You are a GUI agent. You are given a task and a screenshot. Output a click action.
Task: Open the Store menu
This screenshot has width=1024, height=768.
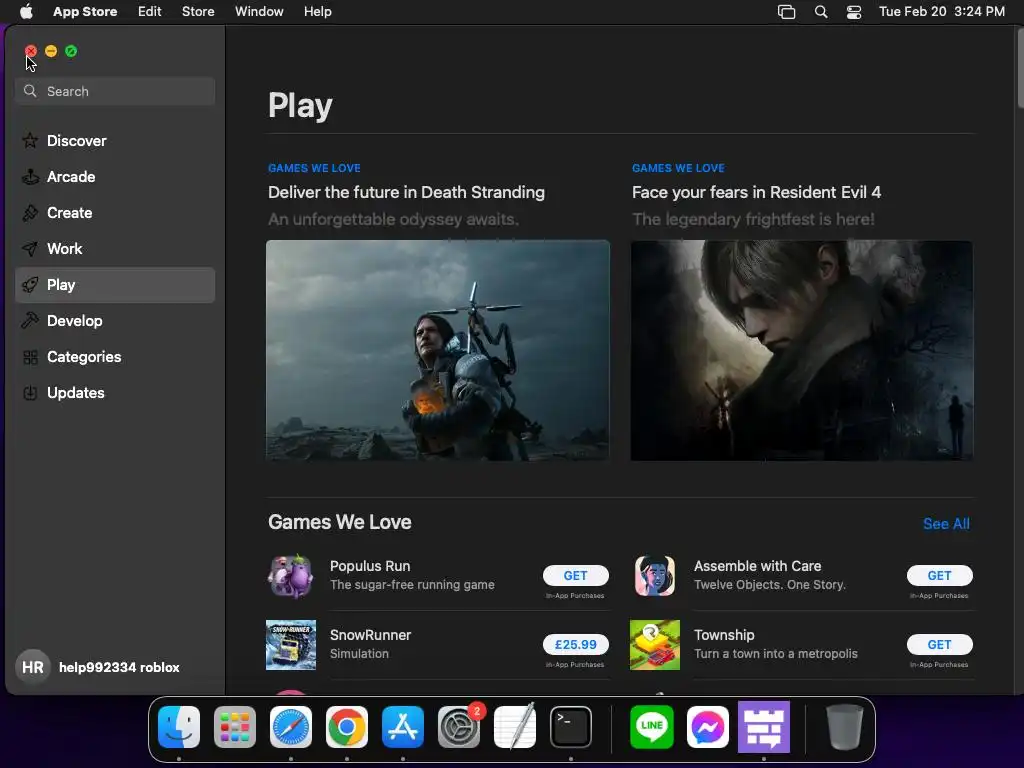point(198,12)
